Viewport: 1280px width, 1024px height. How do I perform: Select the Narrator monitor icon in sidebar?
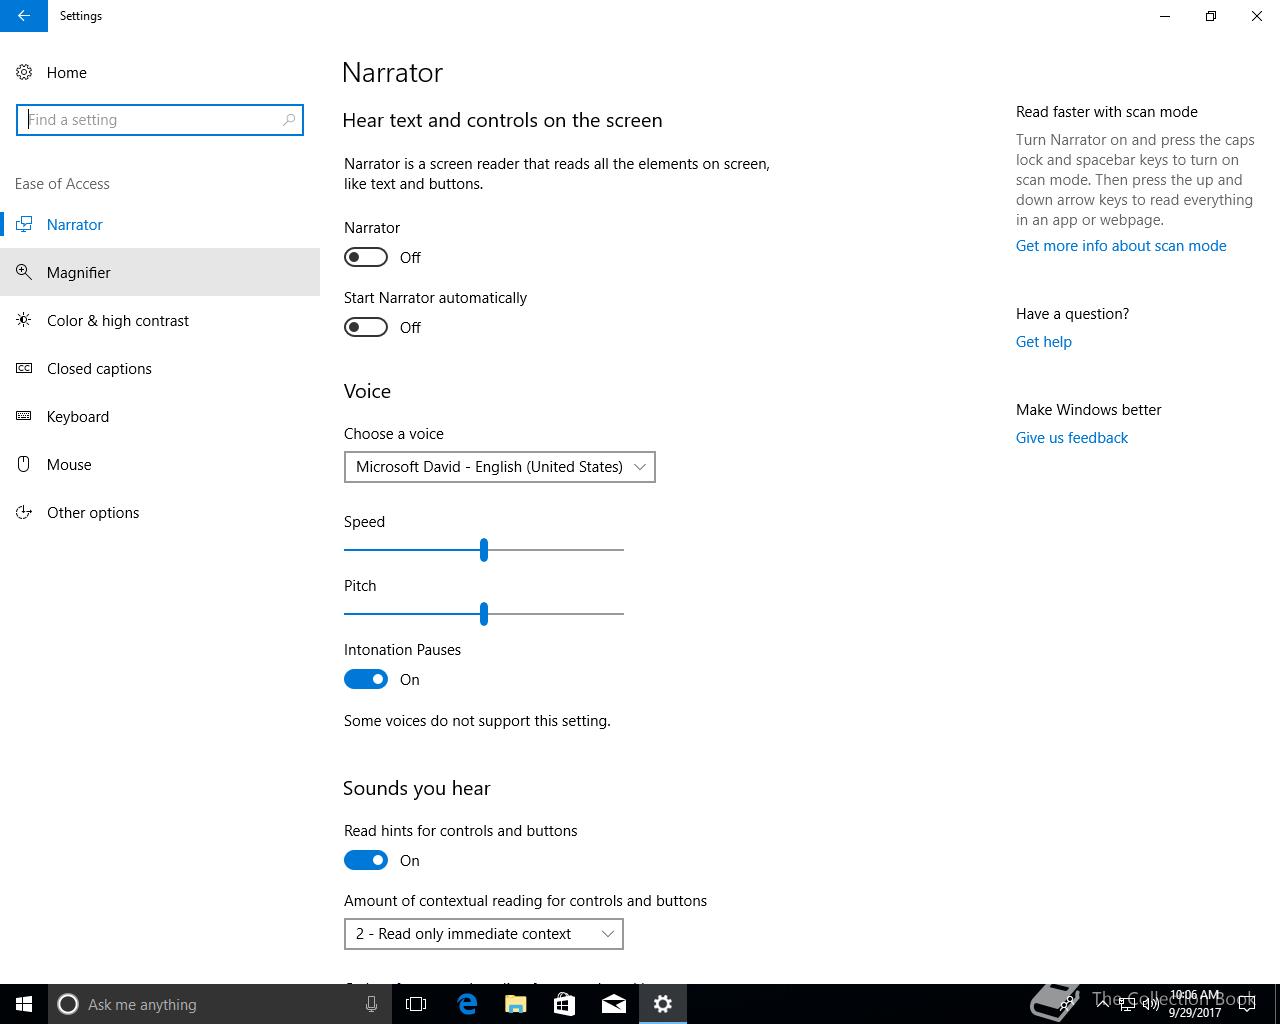[x=24, y=225]
